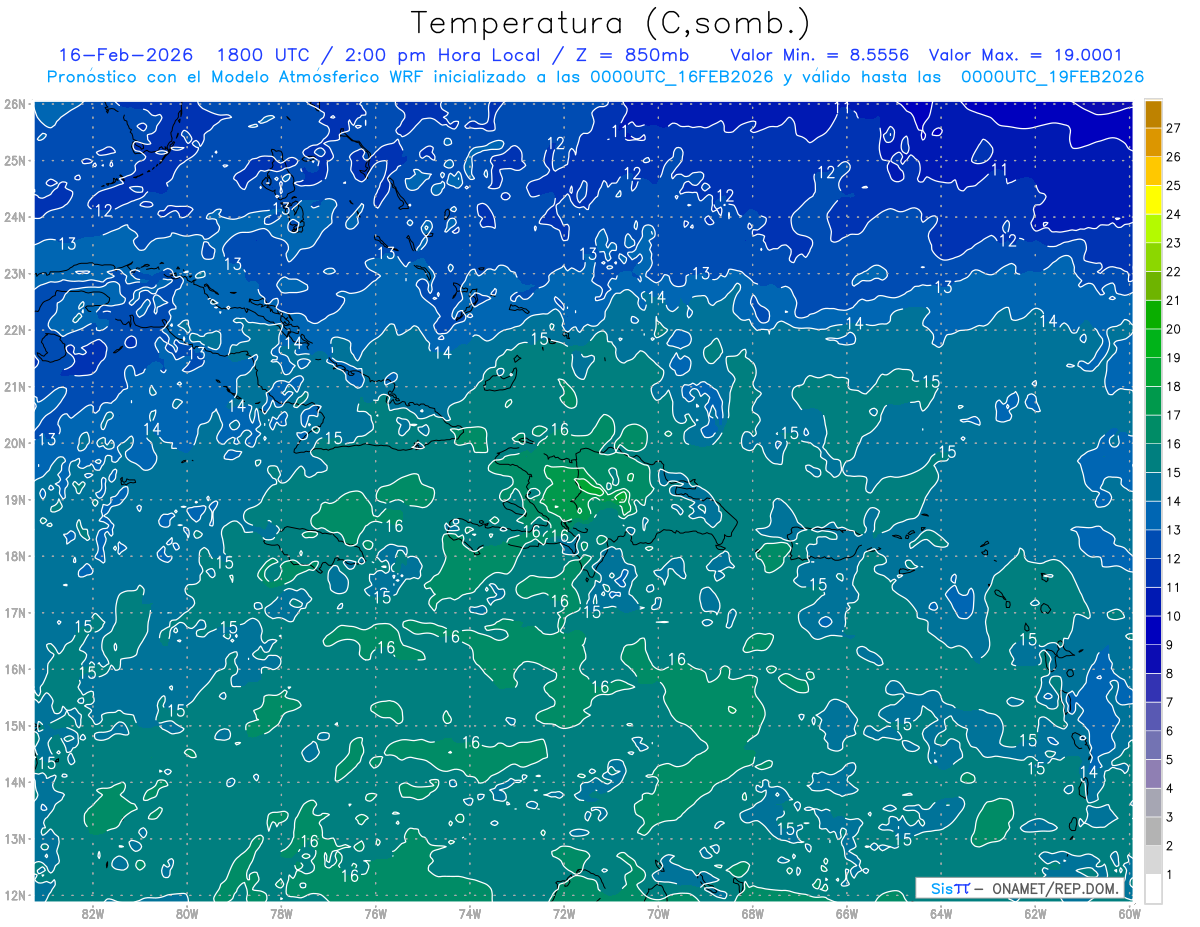Screen dimensions: 1200x927
Task: Click colorbar legend label 22
Action: click(x=1173, y=271)
